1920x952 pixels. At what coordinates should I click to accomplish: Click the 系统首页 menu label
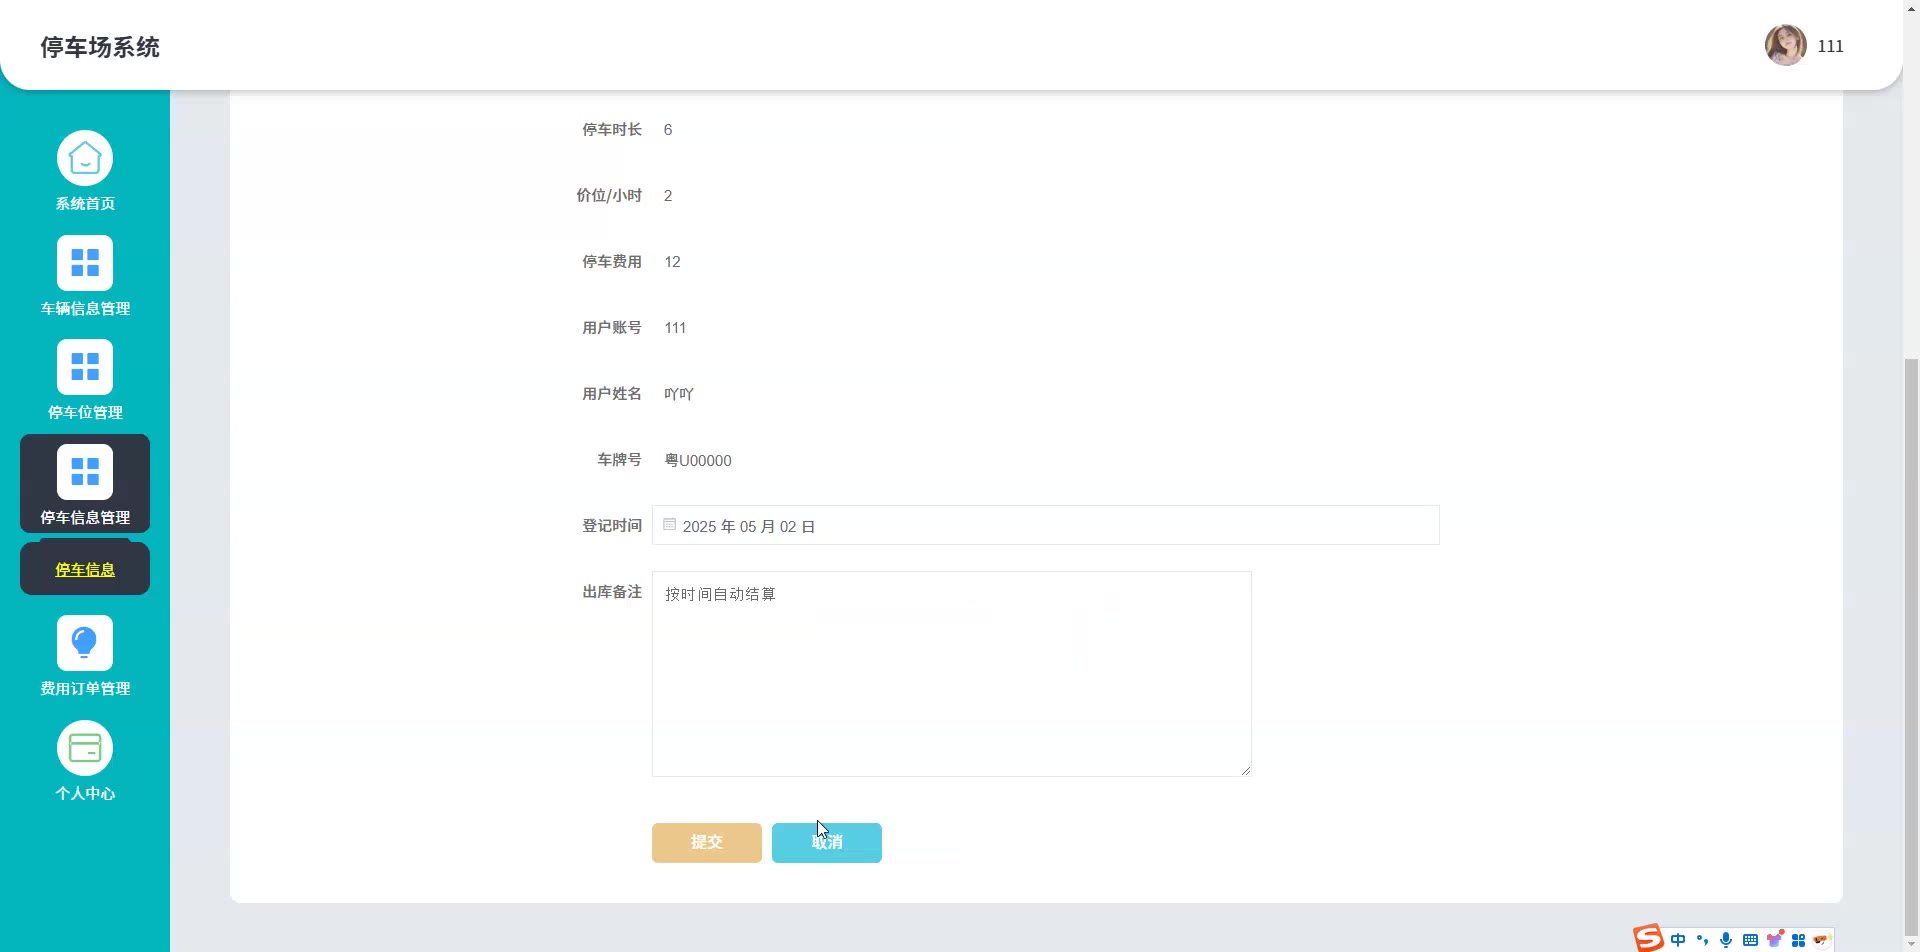click(x=85, y=204)
